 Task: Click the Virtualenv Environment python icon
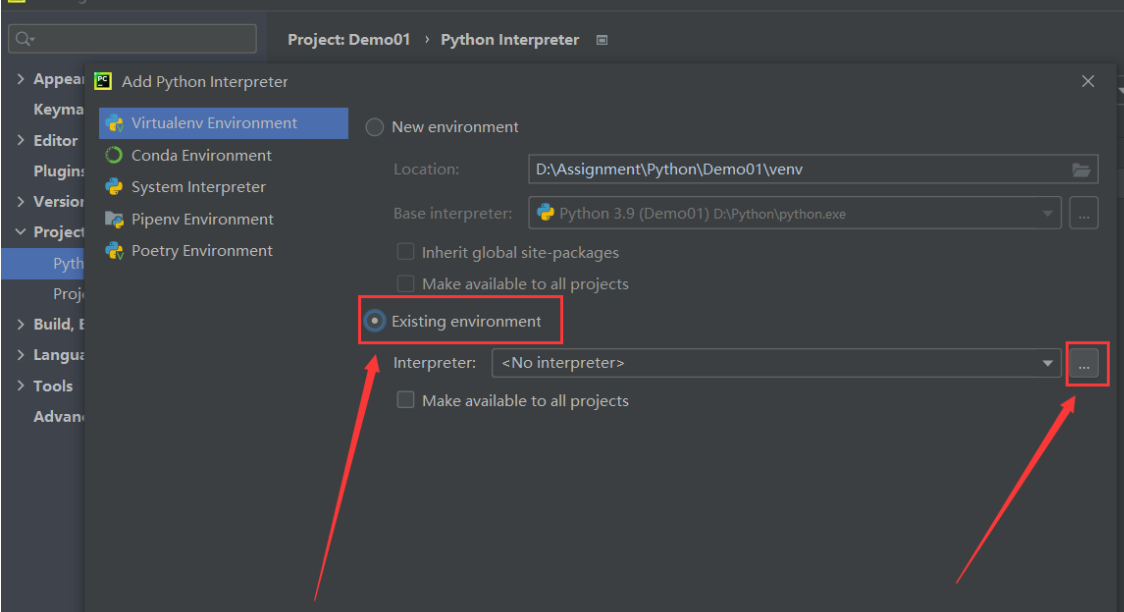click(114, 123)
